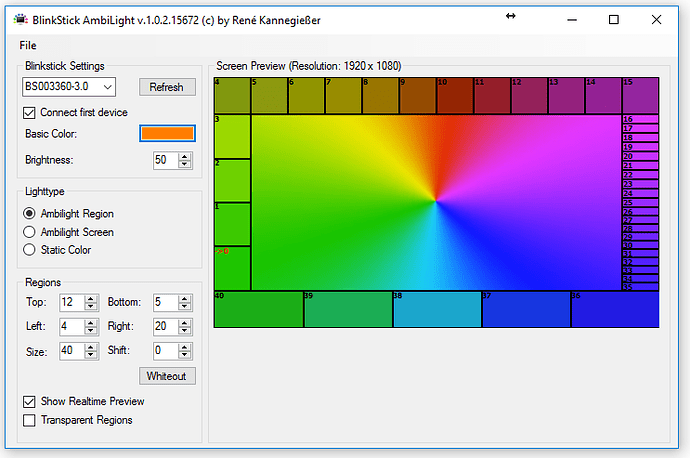Select preview region 37 in bottom row
This screenshot has width=690, height=458.
point(526,309)
